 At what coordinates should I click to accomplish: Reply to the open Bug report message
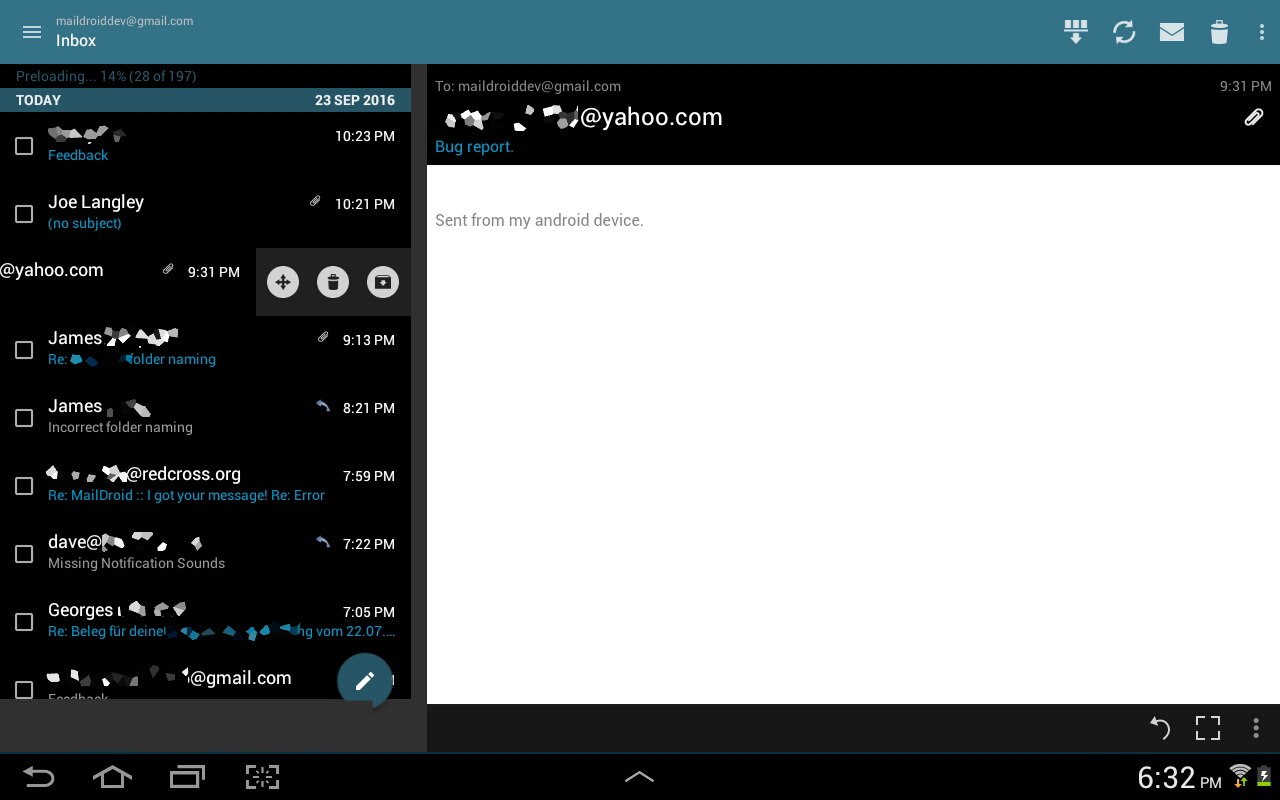coord(1159,728)
